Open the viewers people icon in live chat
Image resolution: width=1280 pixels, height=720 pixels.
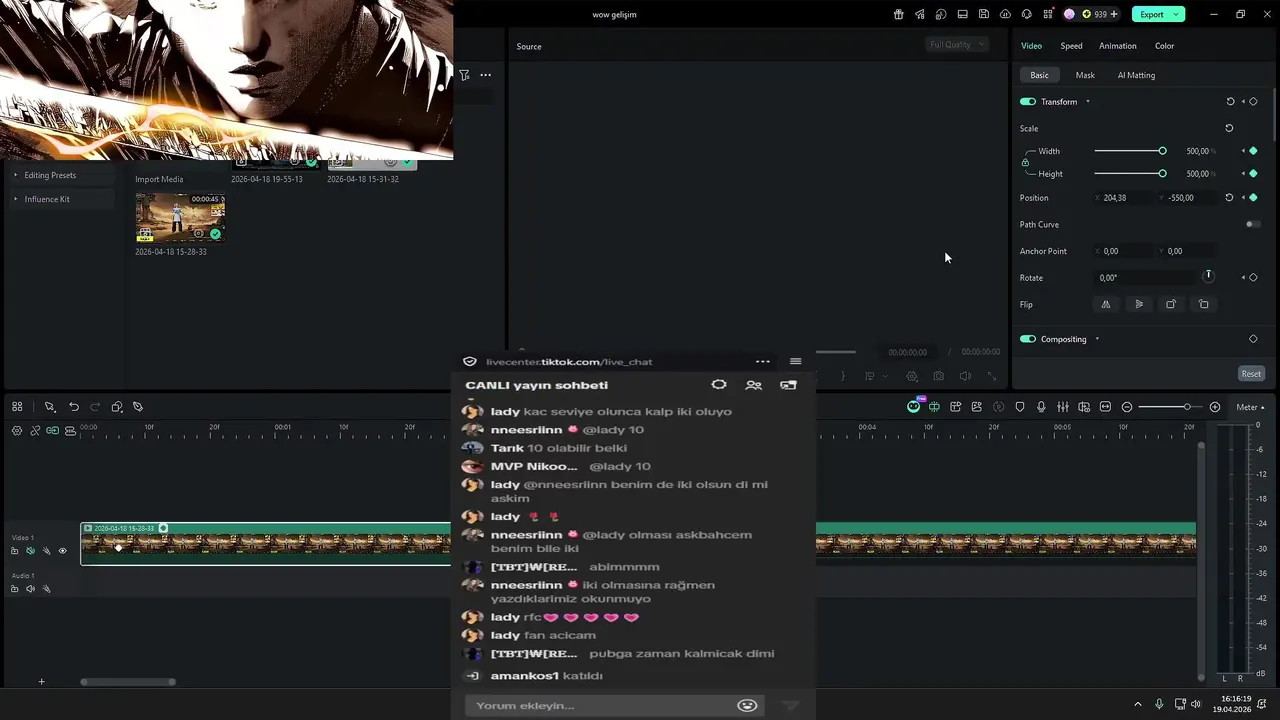(753, 385)
